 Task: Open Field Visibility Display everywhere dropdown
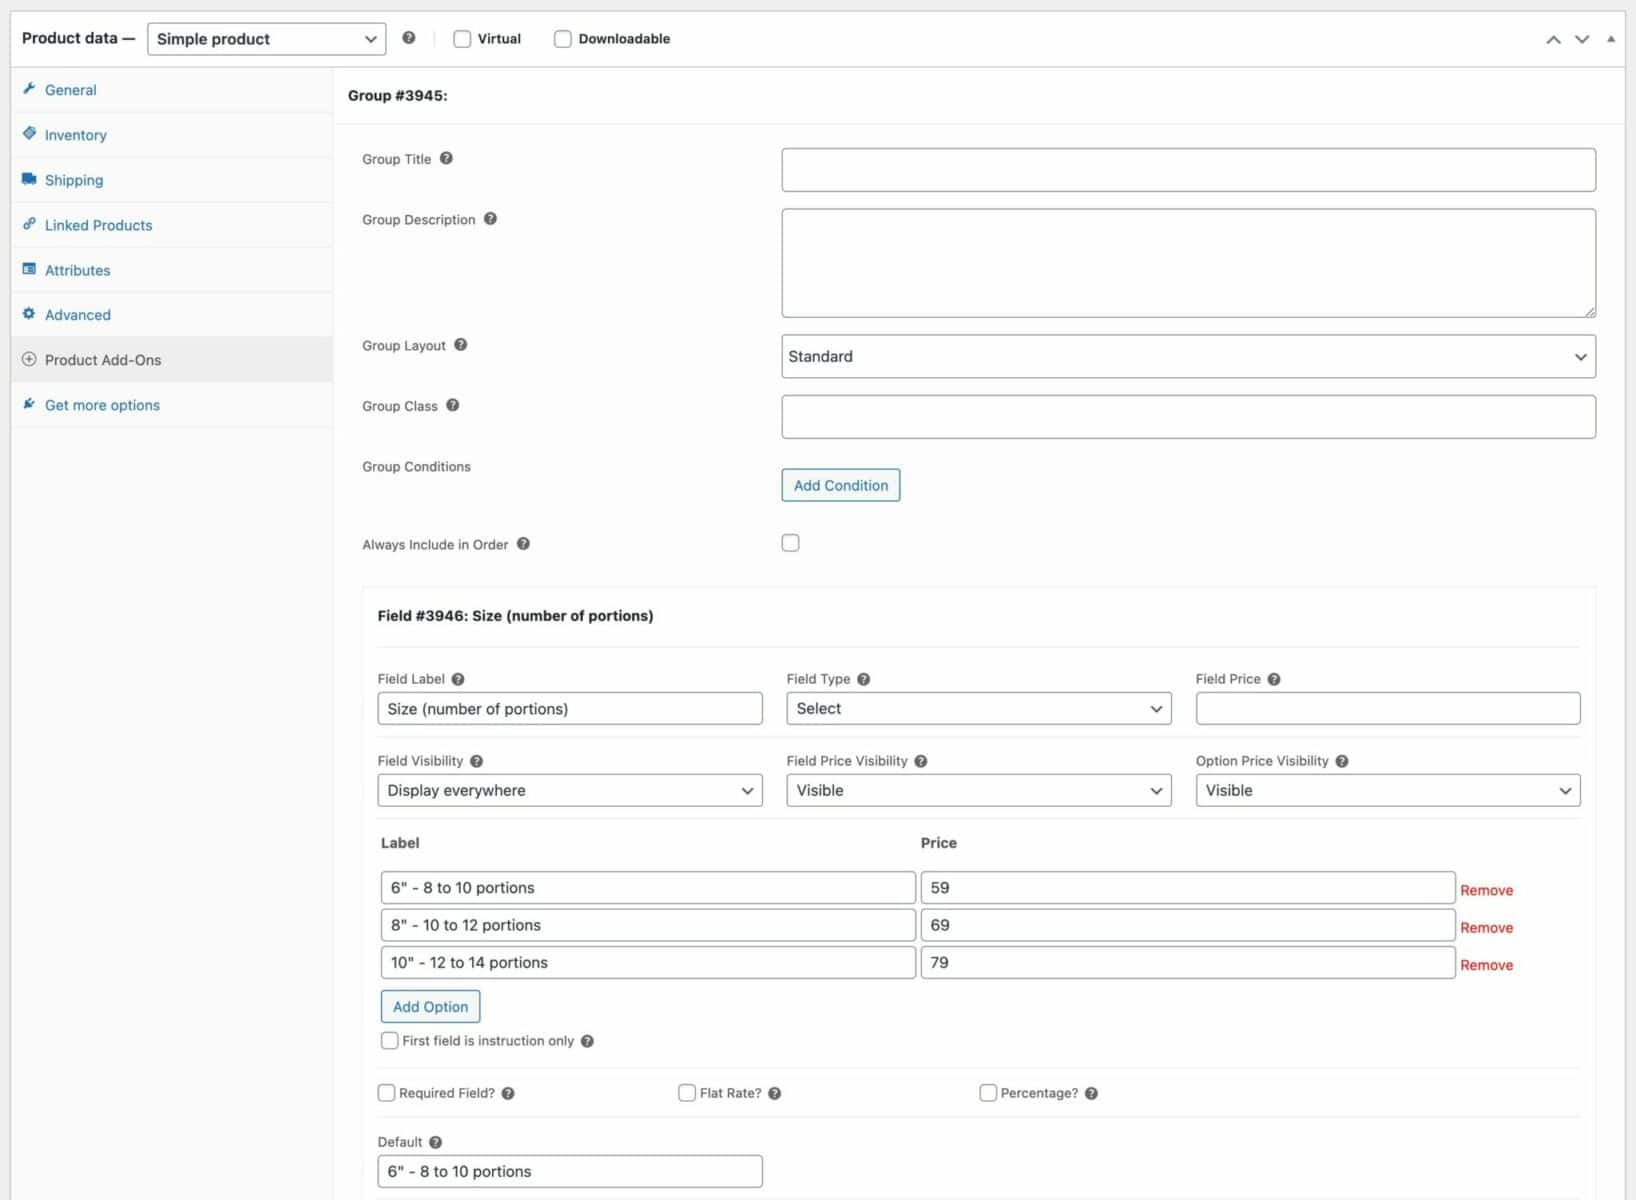[x=570, y=790]
